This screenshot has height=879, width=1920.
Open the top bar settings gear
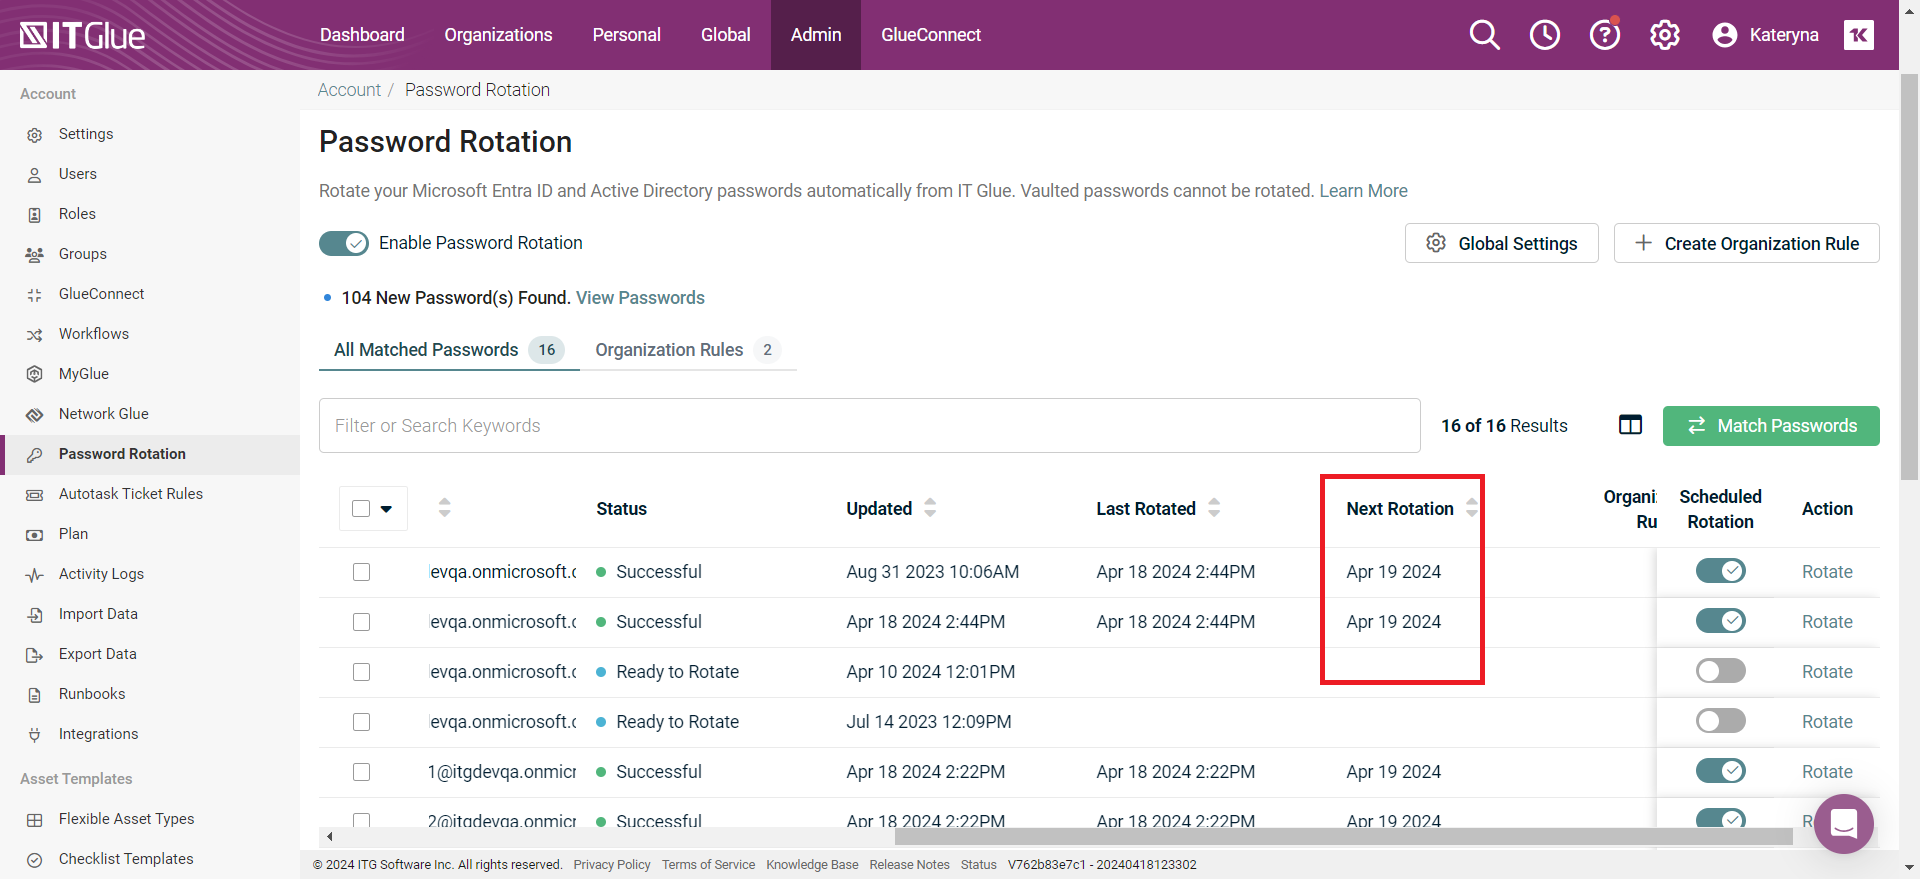point(1664,35)
